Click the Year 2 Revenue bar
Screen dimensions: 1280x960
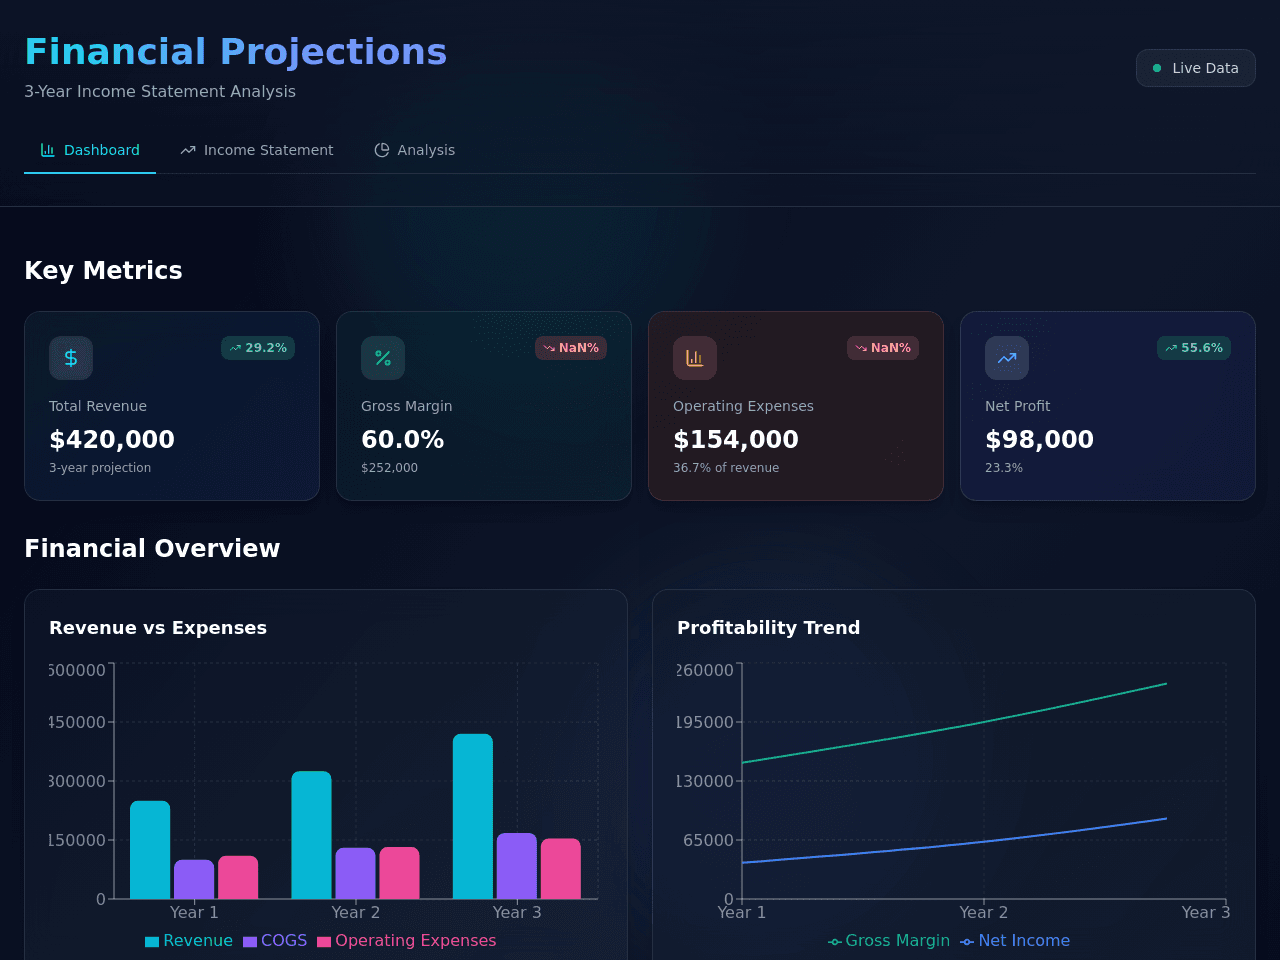click(311, 835)
